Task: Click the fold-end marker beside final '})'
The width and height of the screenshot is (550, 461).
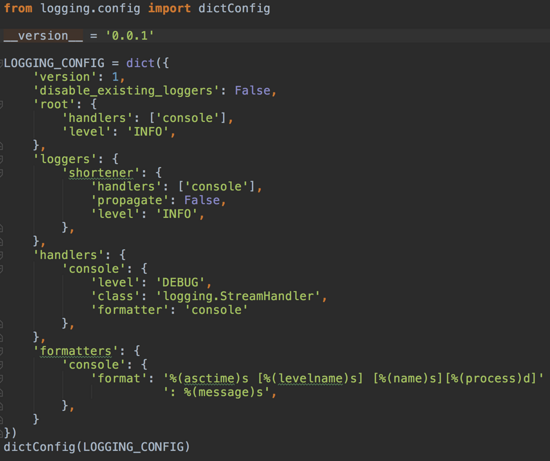Action: click(x=1, y=433)
